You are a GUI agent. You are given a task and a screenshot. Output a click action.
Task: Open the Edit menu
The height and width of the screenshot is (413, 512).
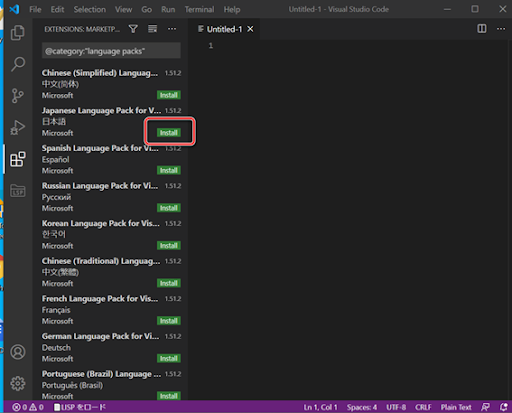click(x=57, y=9)
